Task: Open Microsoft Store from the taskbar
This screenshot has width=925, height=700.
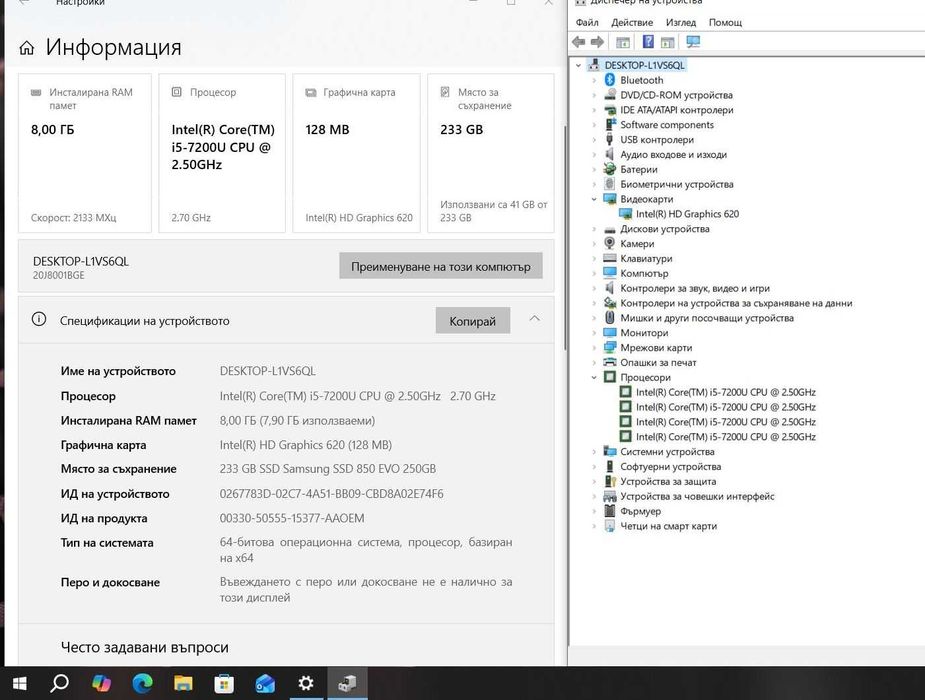Action: [x=224, y=683]
